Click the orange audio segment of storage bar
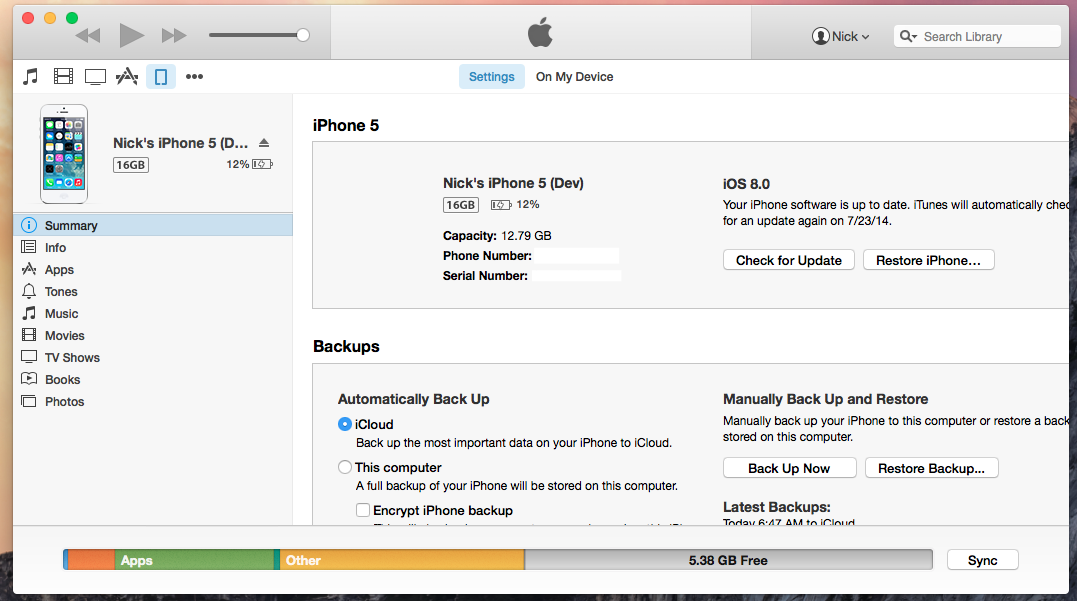This screenshot has height=601, width=1077. pos(91,560)
